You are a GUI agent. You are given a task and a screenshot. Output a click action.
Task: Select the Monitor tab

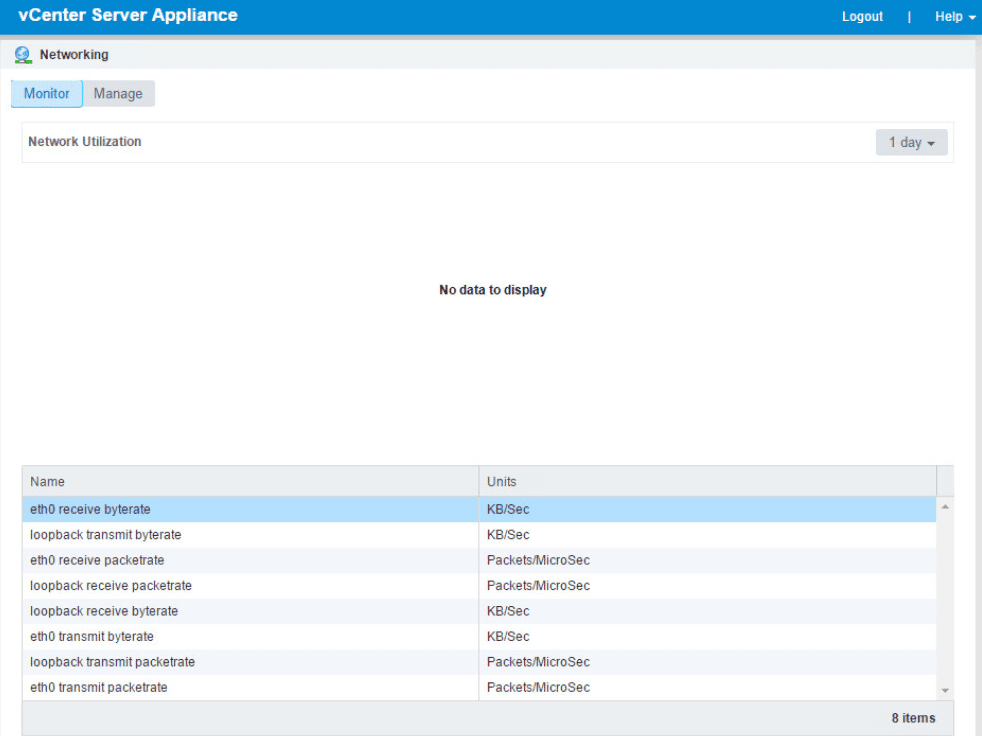click(47, 94)
